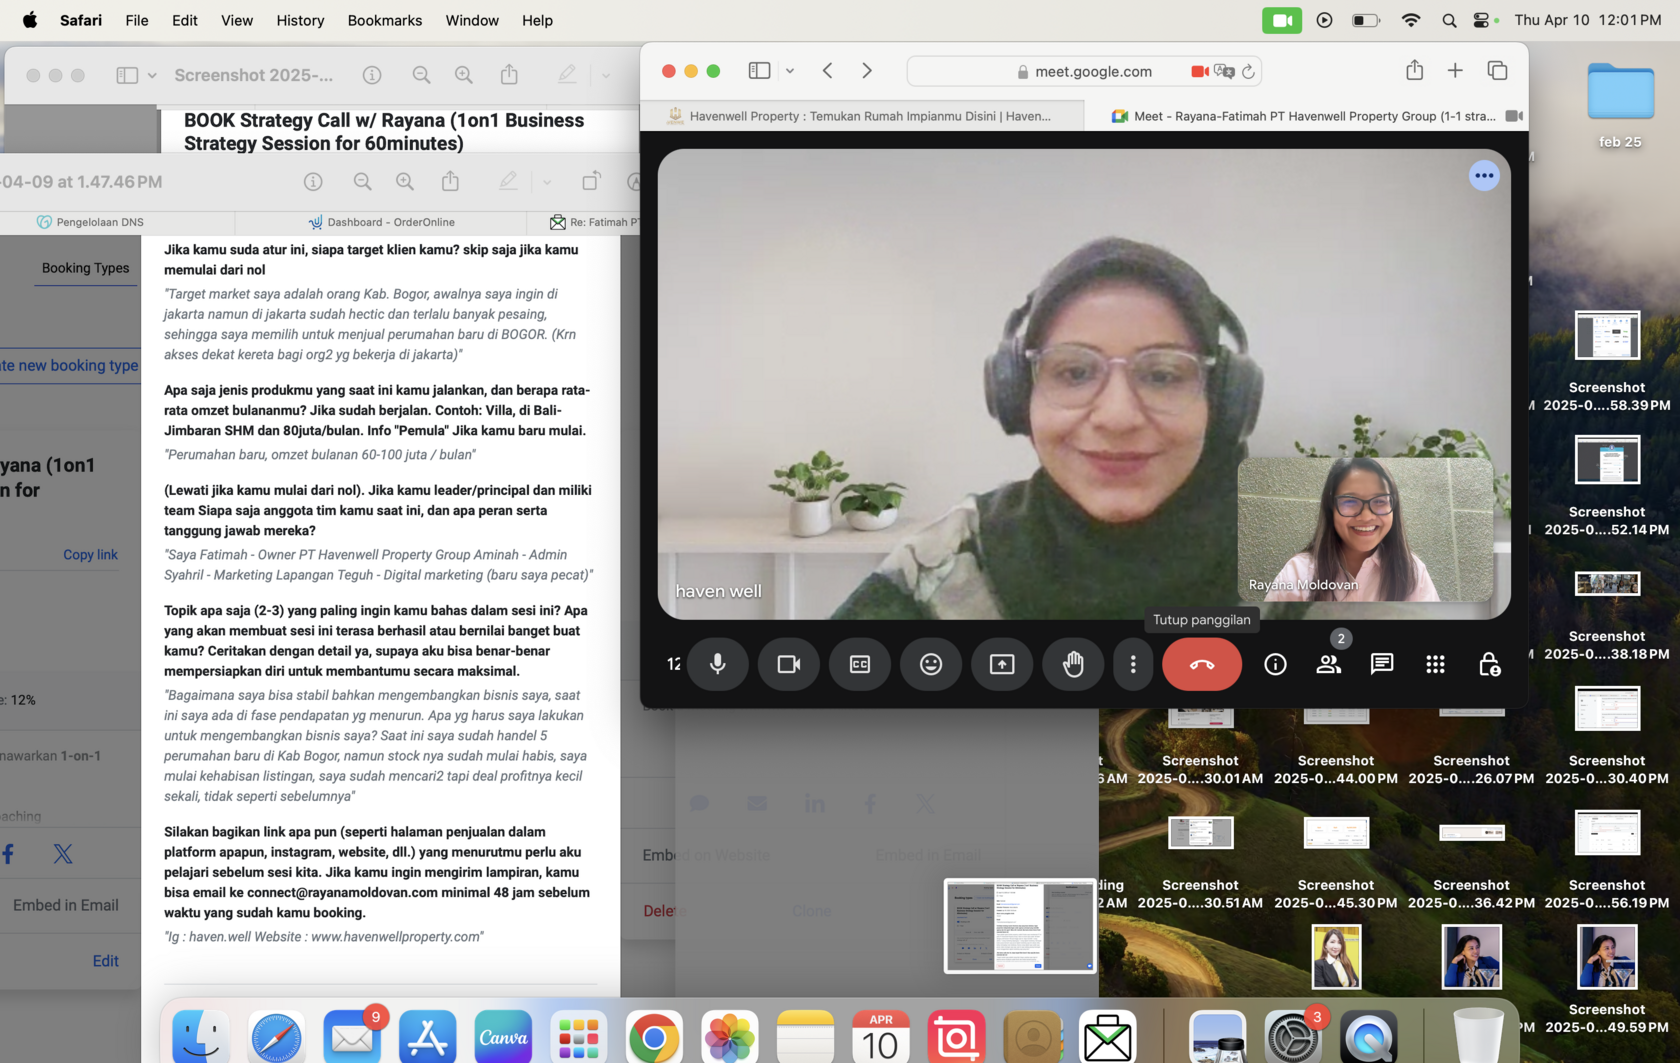1680x1063 pixels.
Task: Zoom out in front Preview window toolbar
Action: (x=363, y=181)
